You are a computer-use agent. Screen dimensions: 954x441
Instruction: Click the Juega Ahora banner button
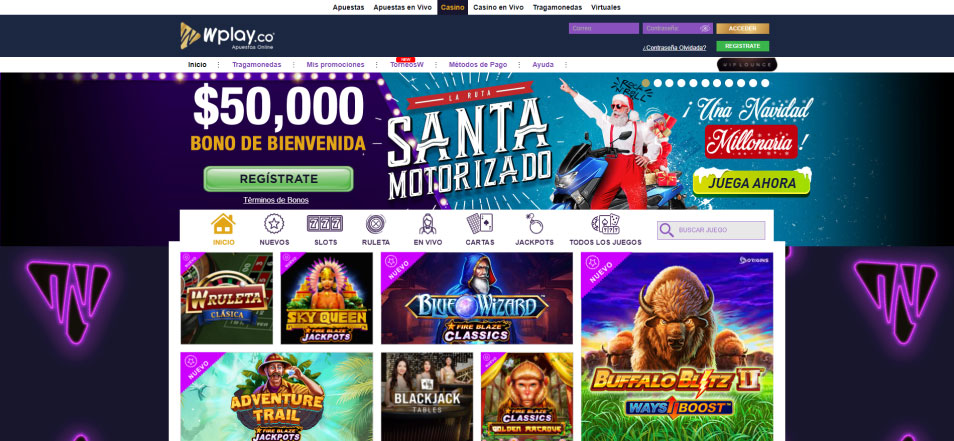click(752, 182)
